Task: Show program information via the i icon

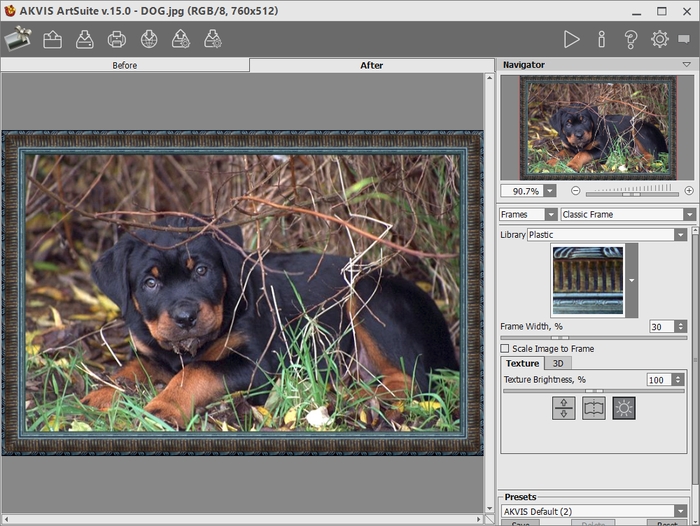Action: click(x=602, y=39)
